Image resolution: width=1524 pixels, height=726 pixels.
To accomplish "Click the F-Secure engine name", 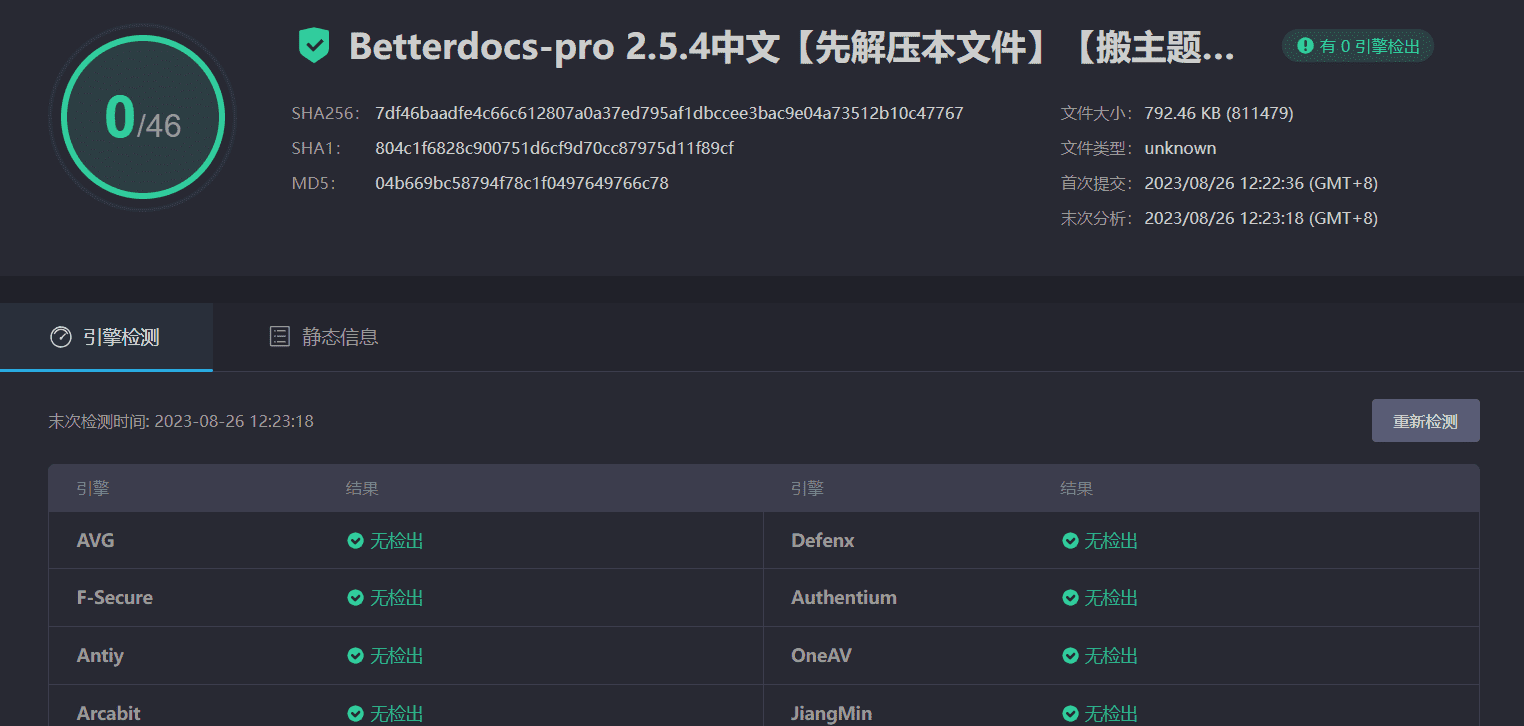I will tap(115, 598).
